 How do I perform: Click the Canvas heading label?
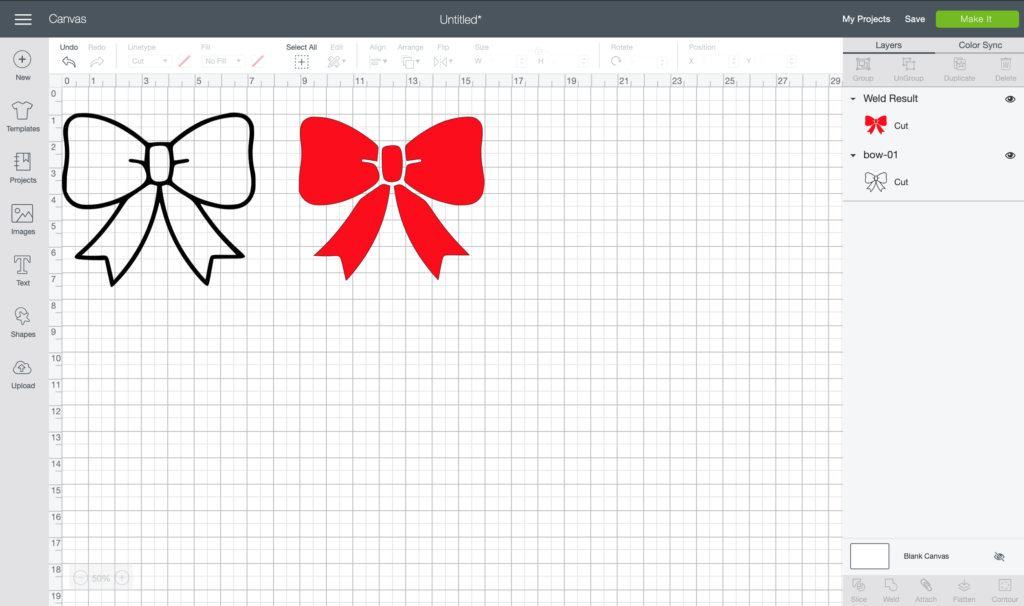point(67,19)
